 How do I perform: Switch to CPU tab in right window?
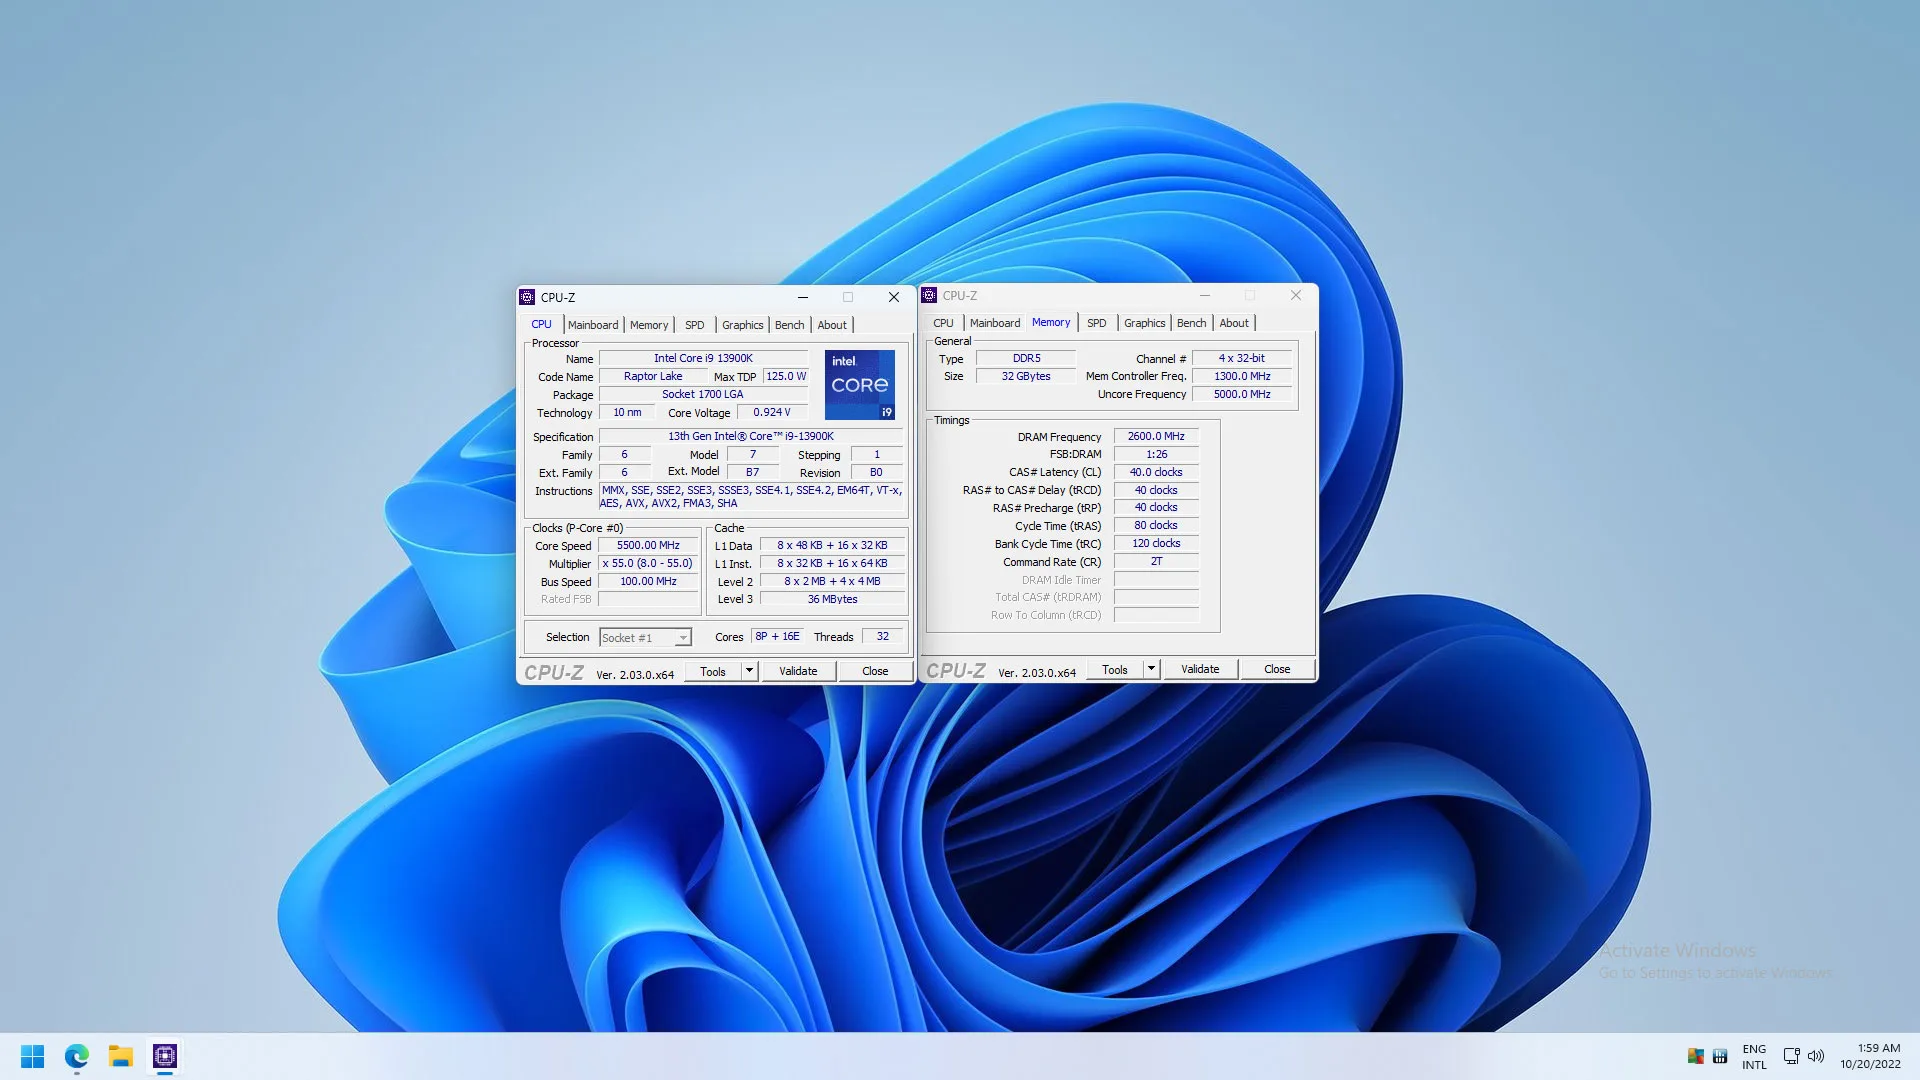point(943,323)
